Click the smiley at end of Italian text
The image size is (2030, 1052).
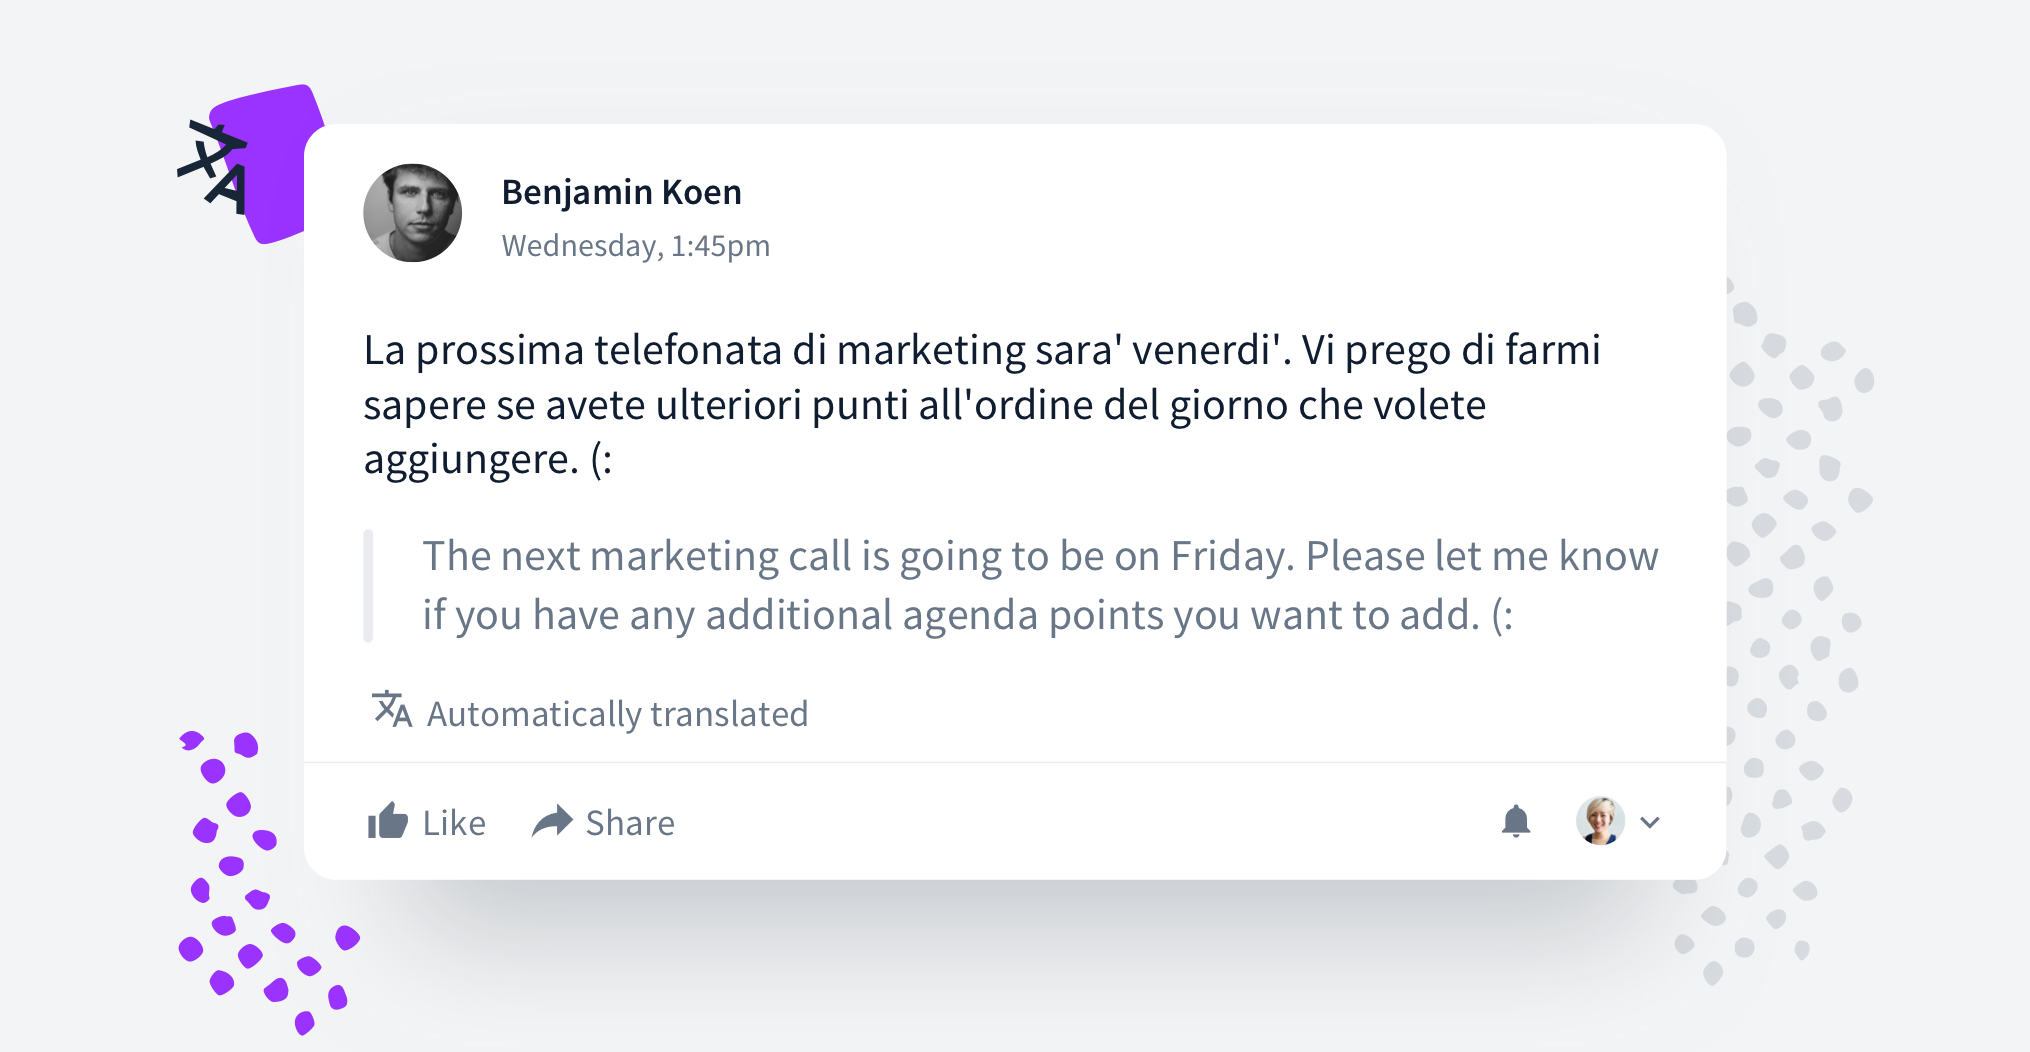point(601,460)
